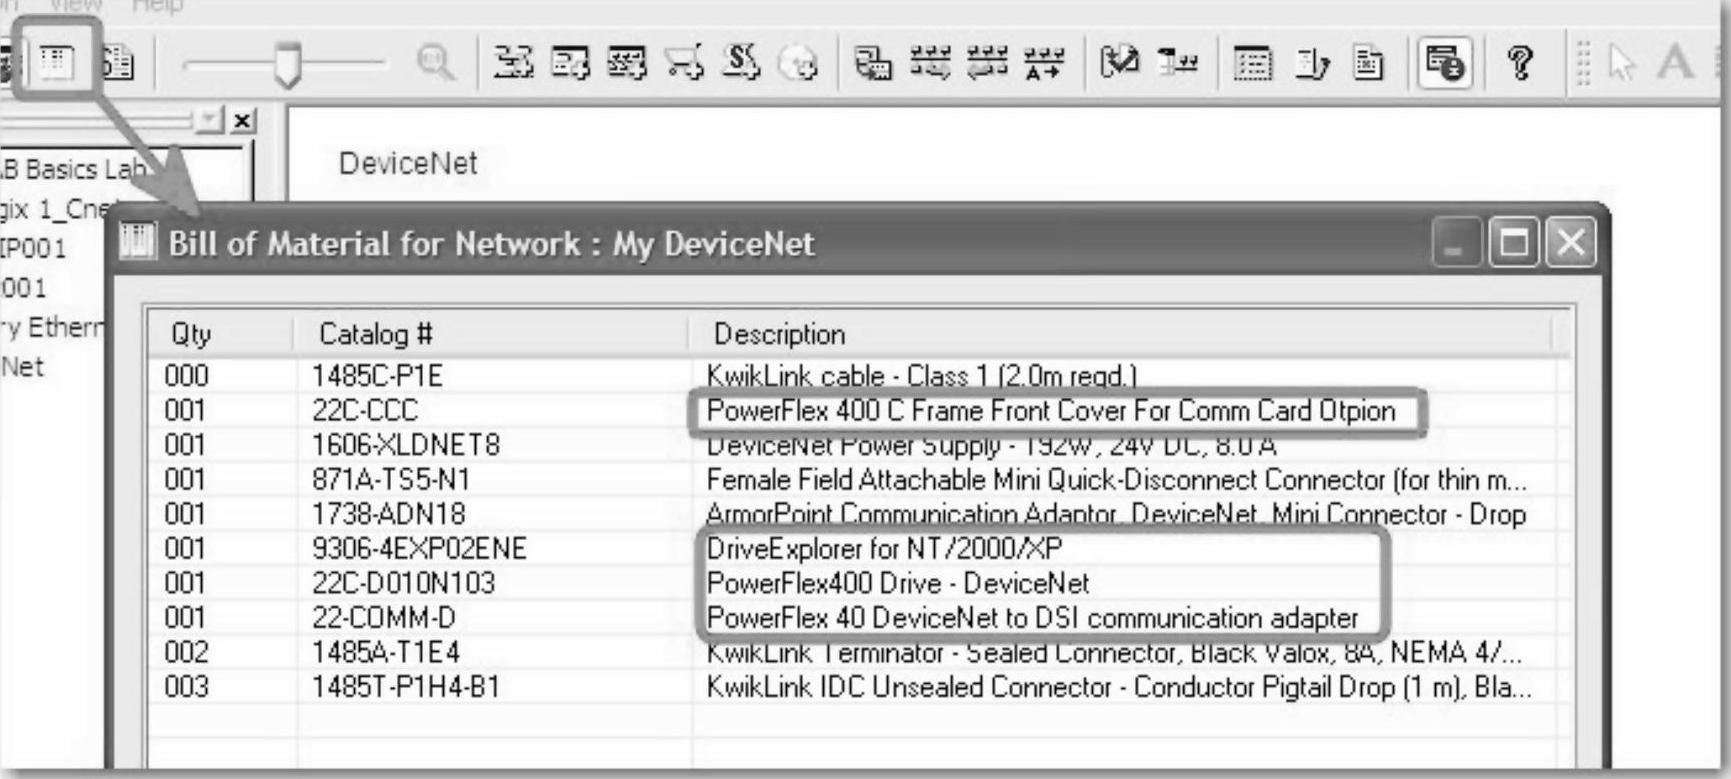Viewport: 1731px width, 779px height.
Task: Click 'KwikLink IDC Unsealed Connector' description
Action: (x=1119, y=687)
